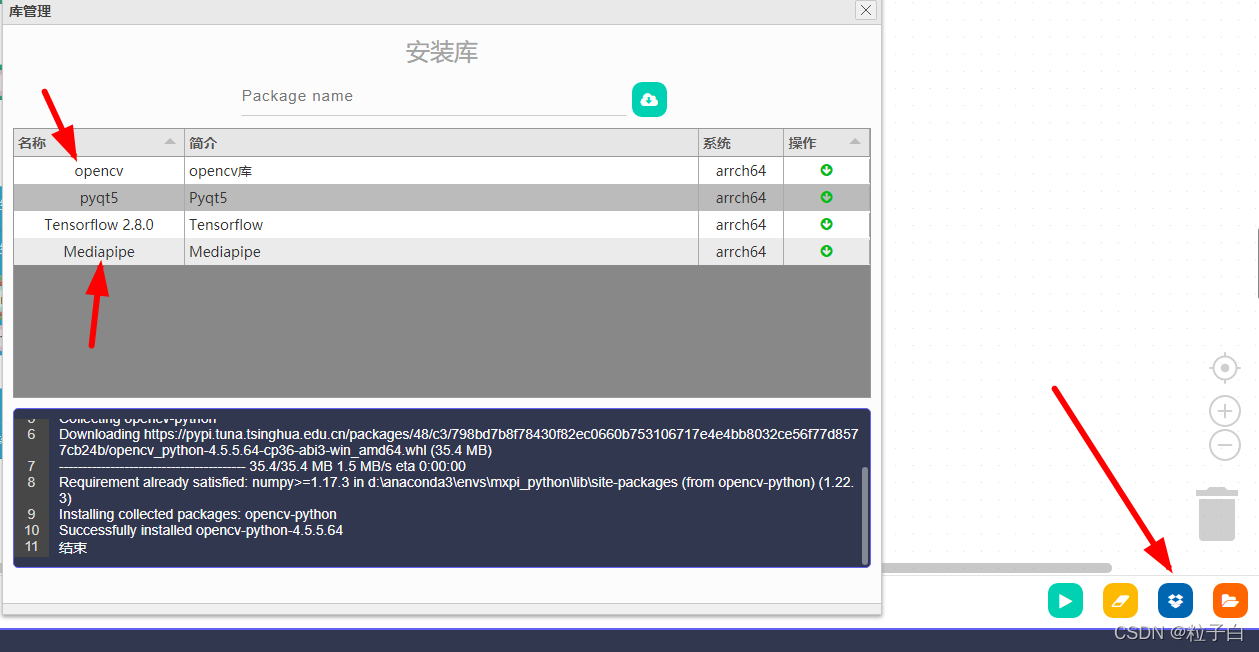Click the canvas horizontal scrollbar
This screenshot has height=652, width=1259.
tap(997, 568)
